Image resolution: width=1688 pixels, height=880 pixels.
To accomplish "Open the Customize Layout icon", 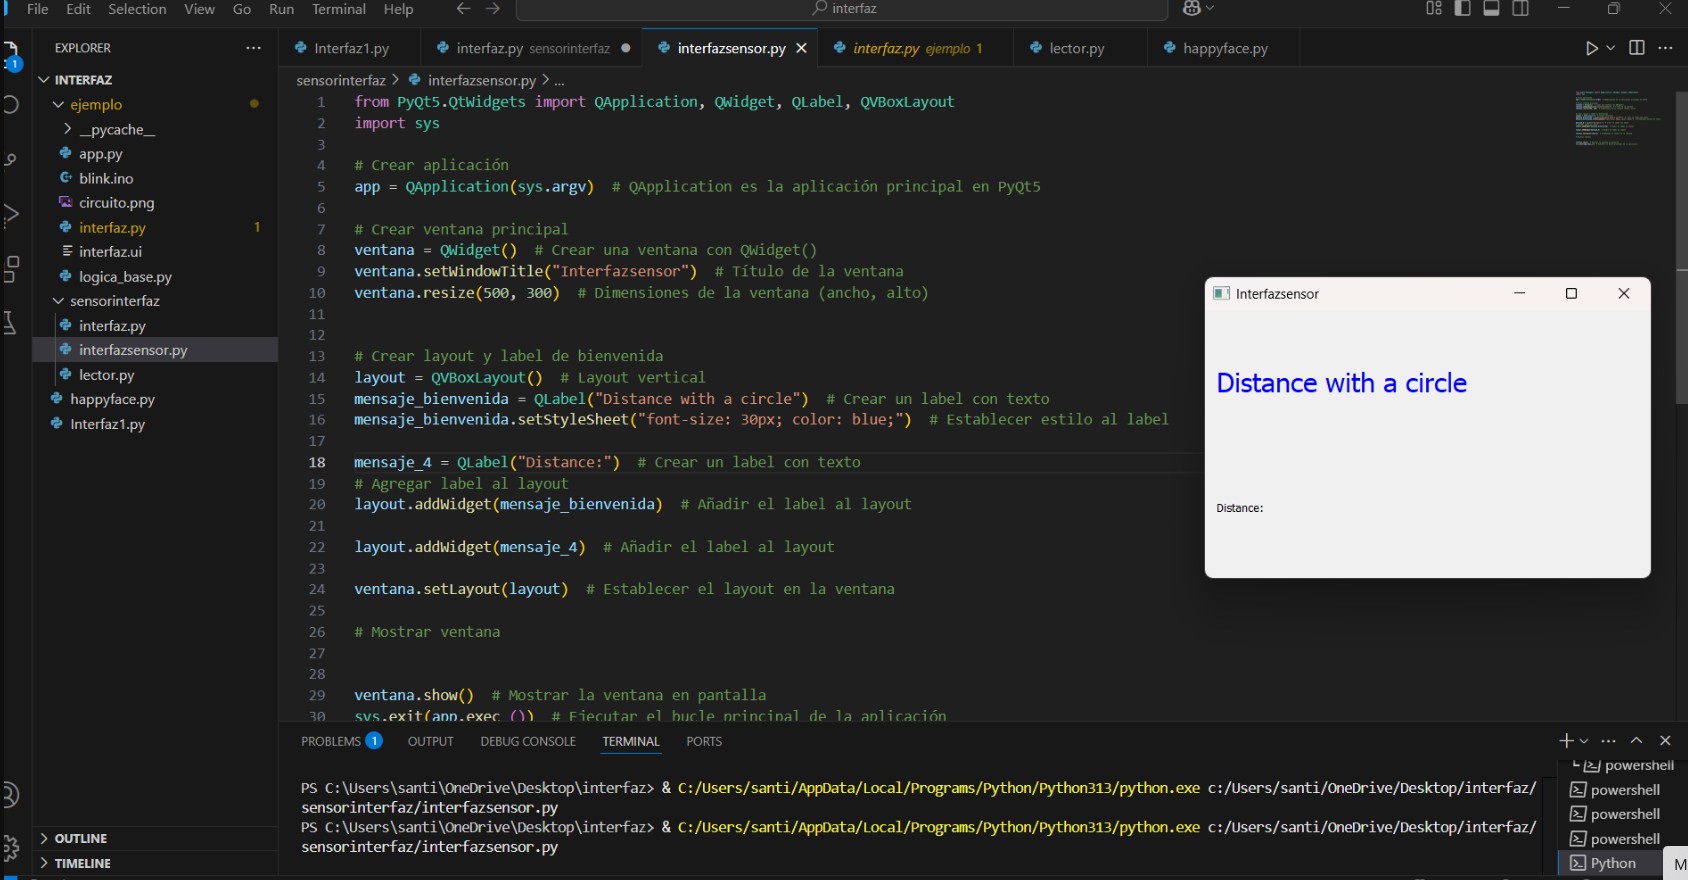I will 1434,9.
